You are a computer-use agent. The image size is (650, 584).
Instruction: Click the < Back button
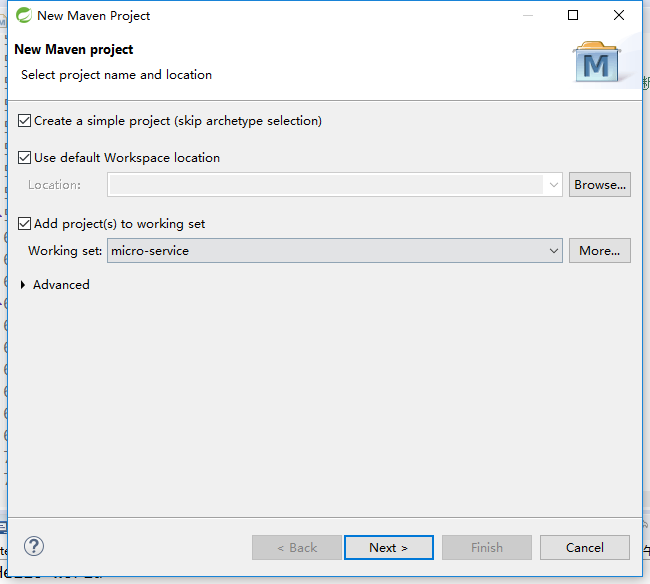click(x=297, y=547)
